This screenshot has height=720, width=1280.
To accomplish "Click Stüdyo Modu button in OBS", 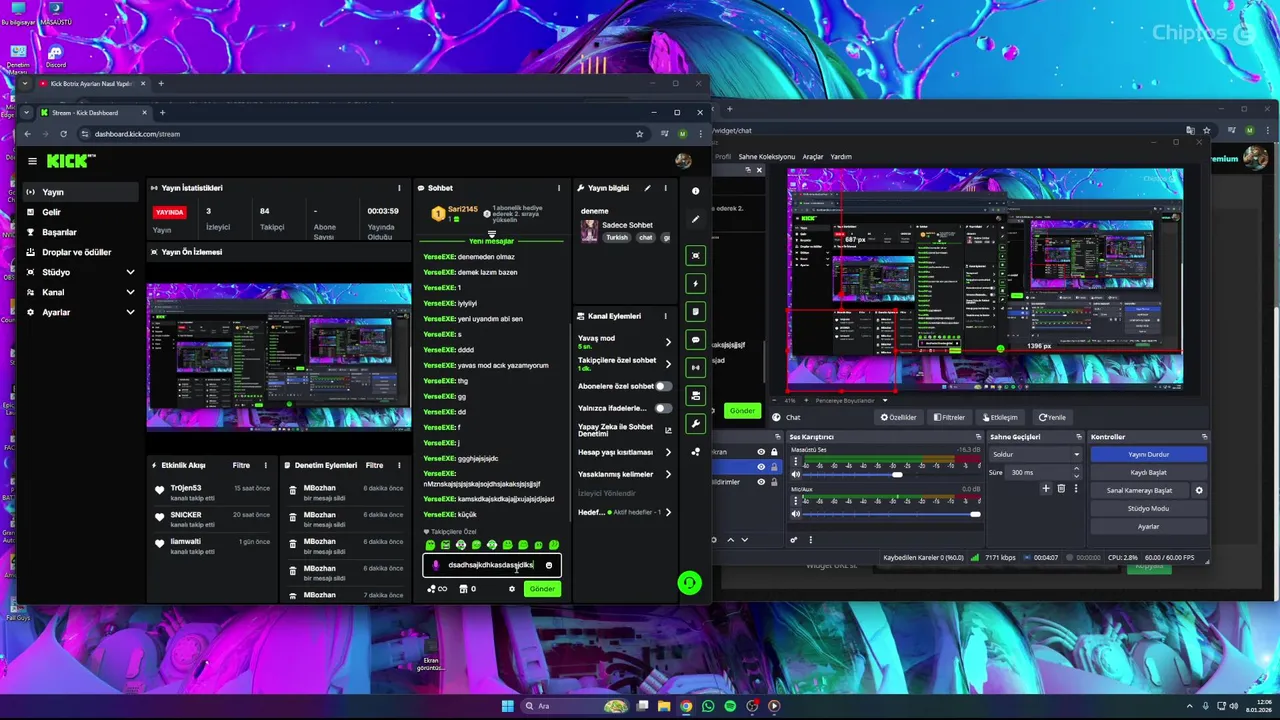I will [1148, 508].
